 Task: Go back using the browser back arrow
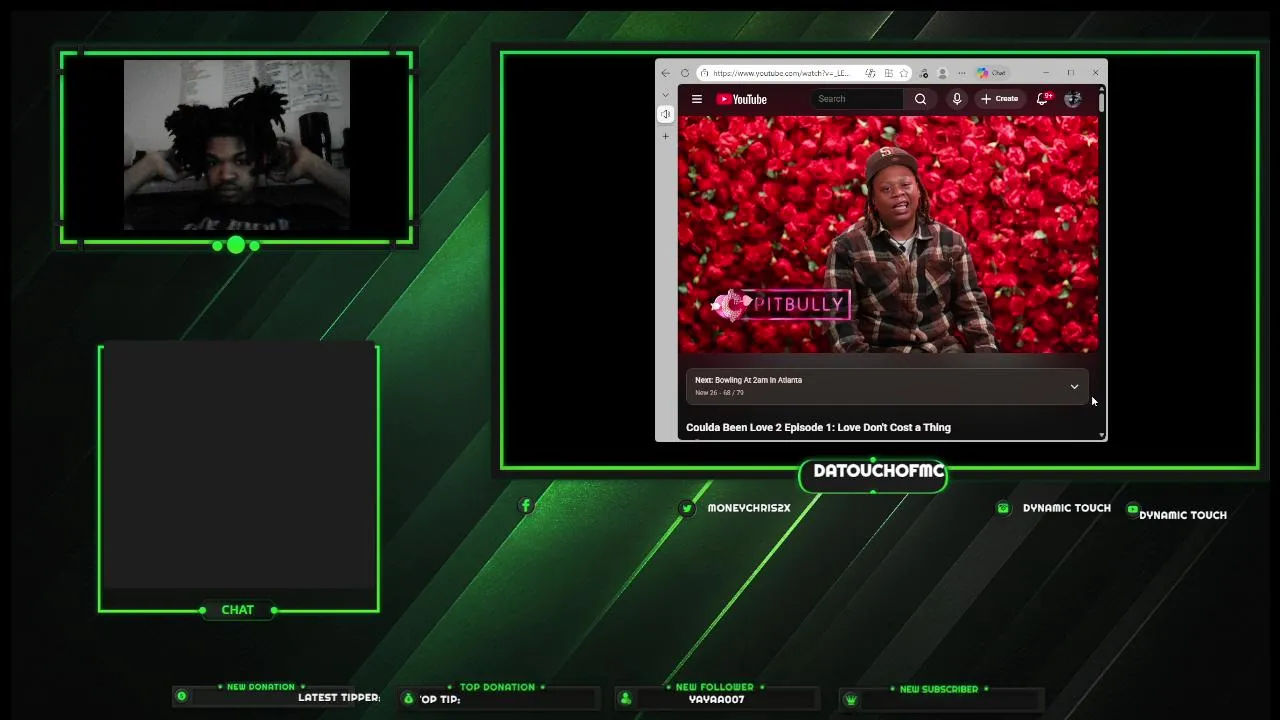click(666, 73)
